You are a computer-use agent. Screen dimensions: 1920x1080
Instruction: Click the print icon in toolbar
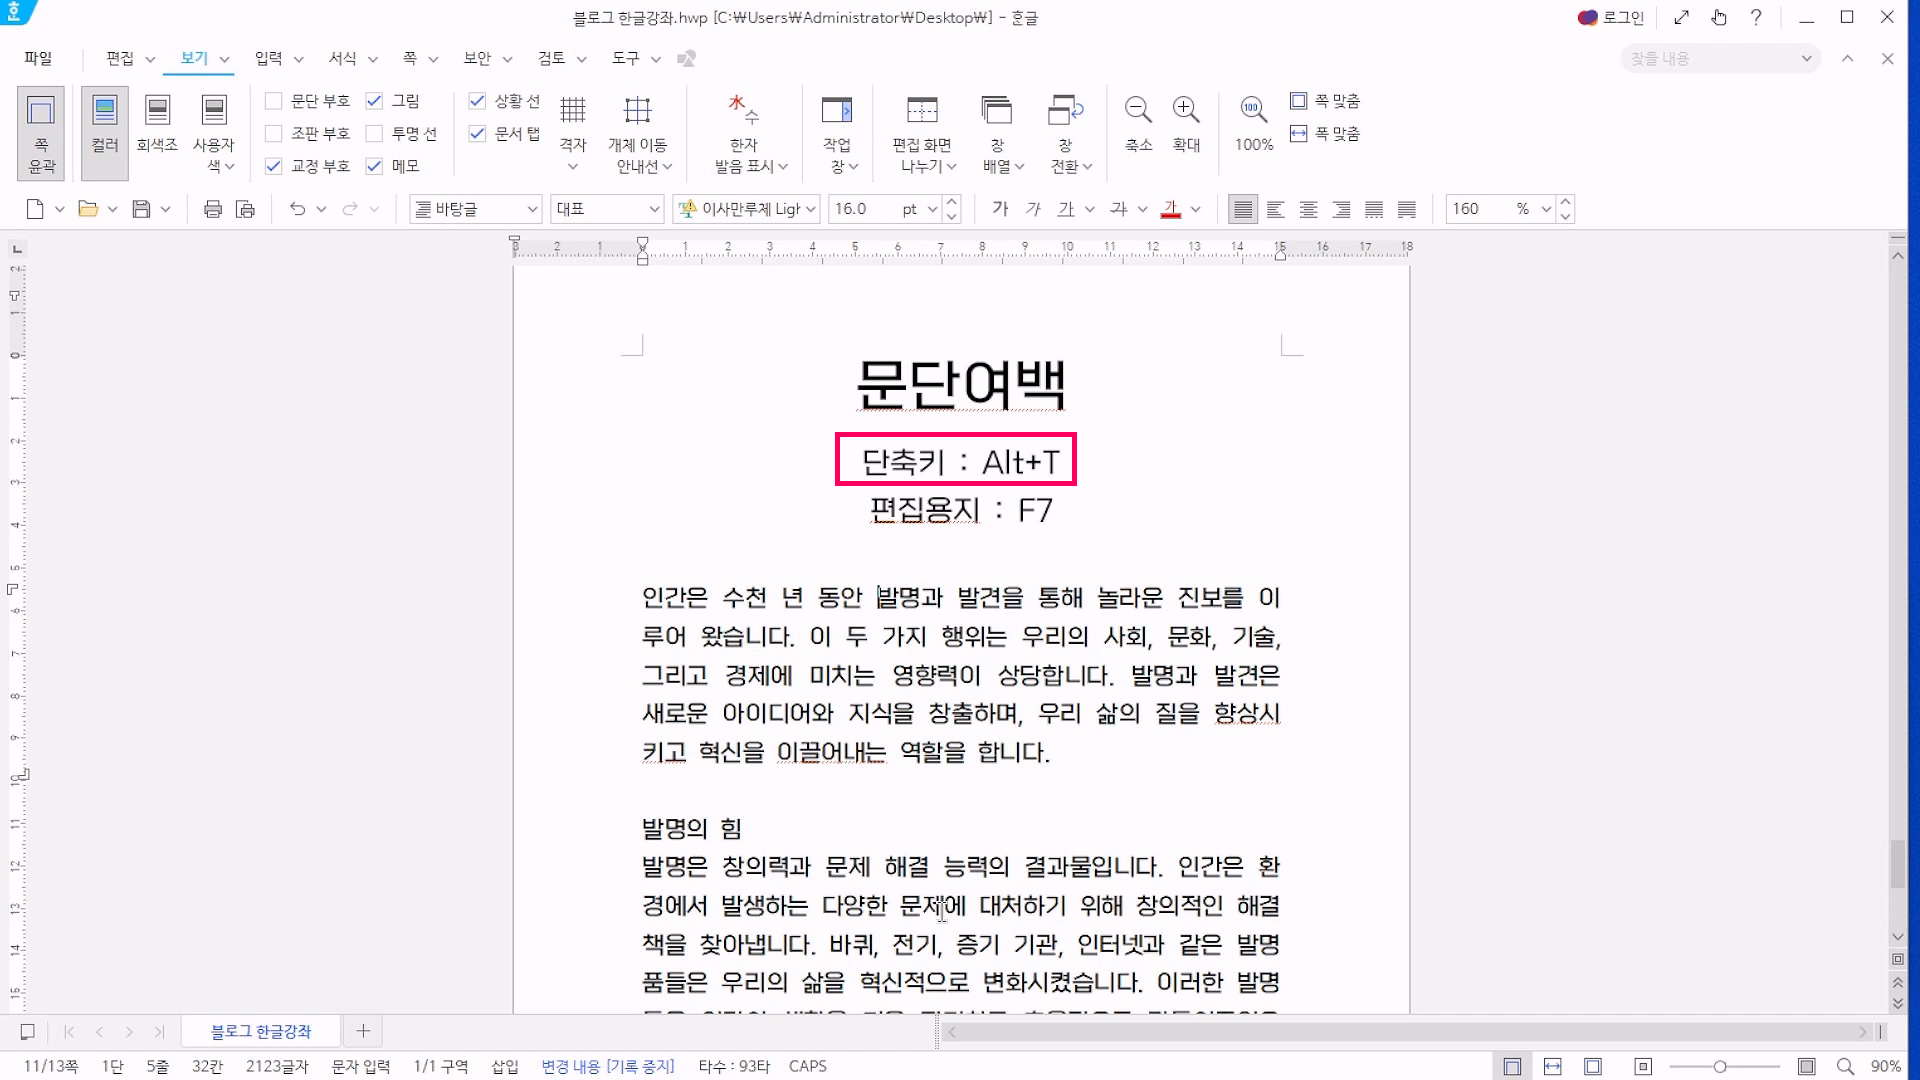click(x=212, y=209)
